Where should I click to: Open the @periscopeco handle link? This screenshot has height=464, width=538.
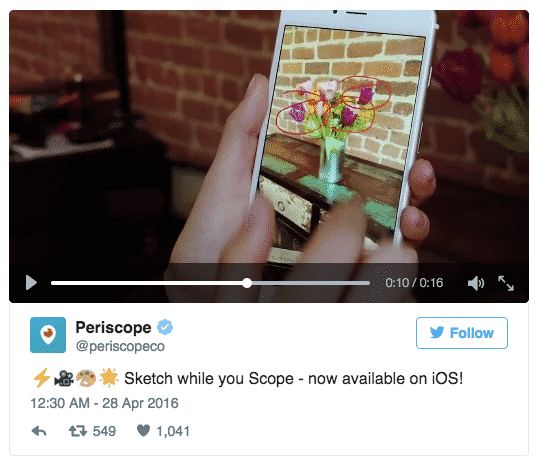pyautogui.click(x=120, y=346)
